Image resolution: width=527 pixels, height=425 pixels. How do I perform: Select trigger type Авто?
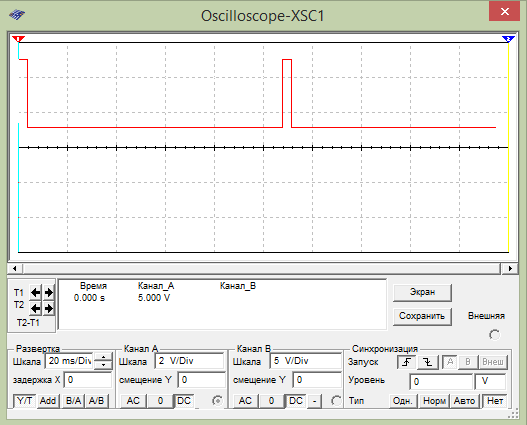pyautogui.click(x=464, y=401)
